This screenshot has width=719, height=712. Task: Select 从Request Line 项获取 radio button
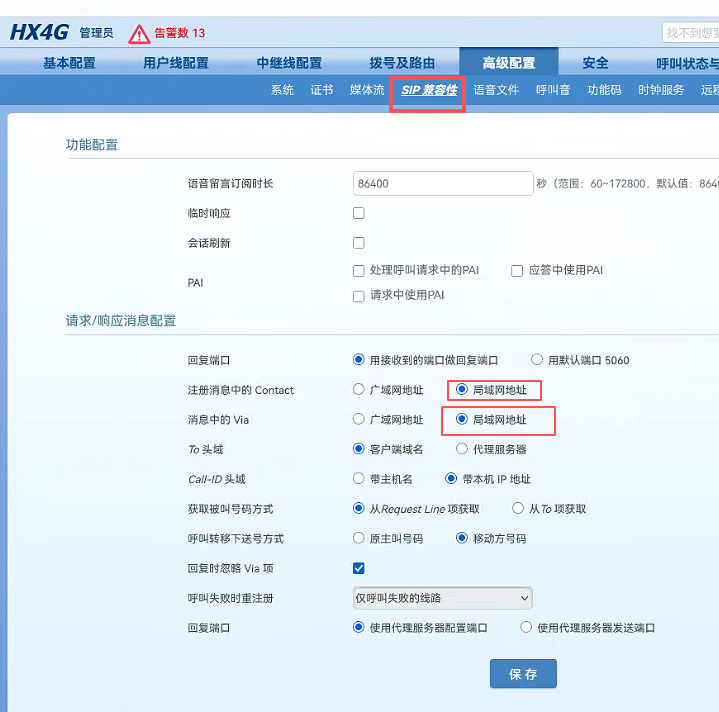[x=359, y=508]
